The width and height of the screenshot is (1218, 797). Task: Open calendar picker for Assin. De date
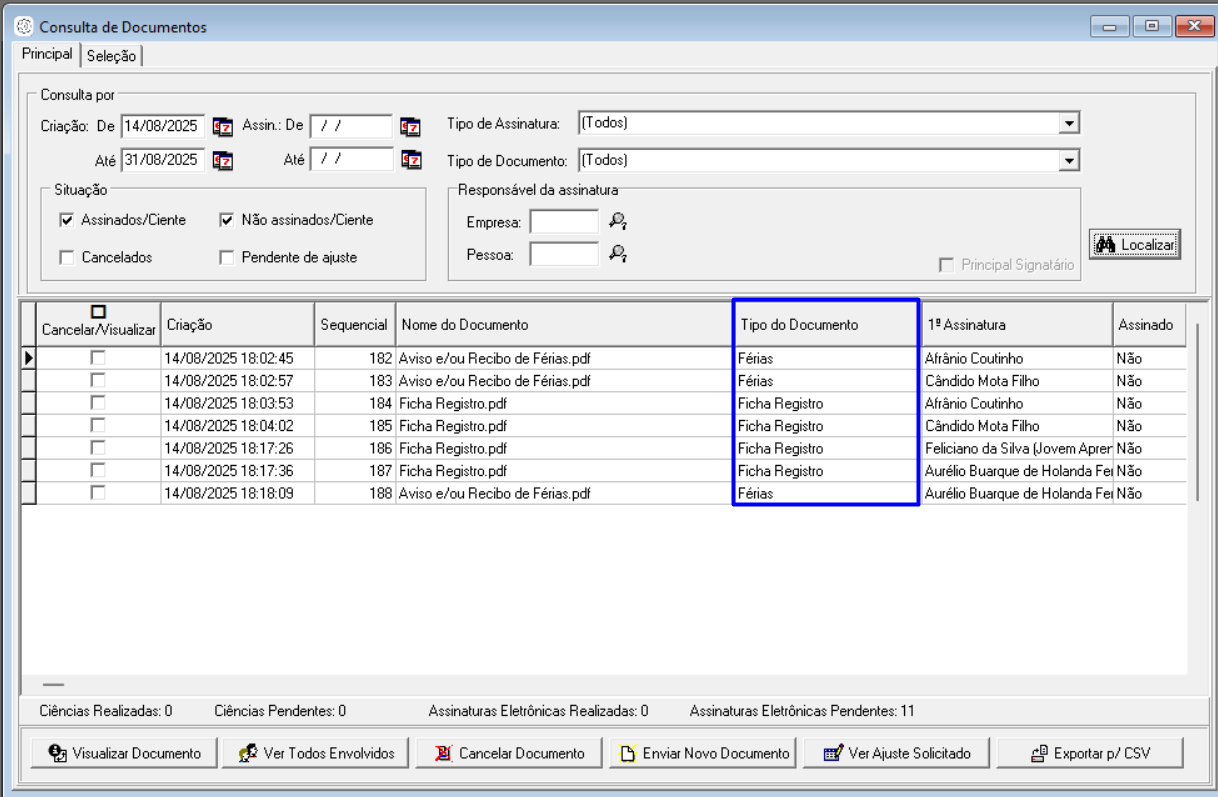tap(410, 127)
